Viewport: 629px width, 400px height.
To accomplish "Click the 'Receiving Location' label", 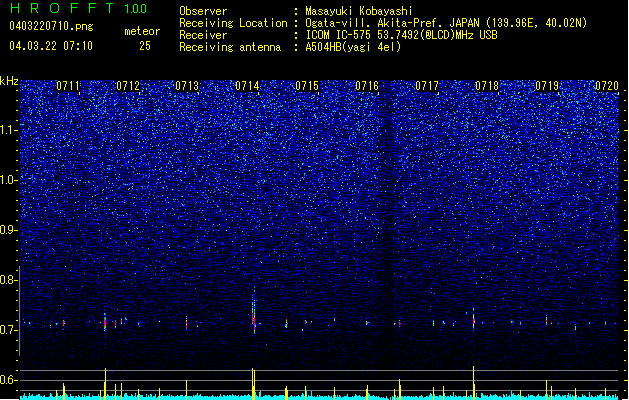I will pyautogui.click(x=233, y=23).
